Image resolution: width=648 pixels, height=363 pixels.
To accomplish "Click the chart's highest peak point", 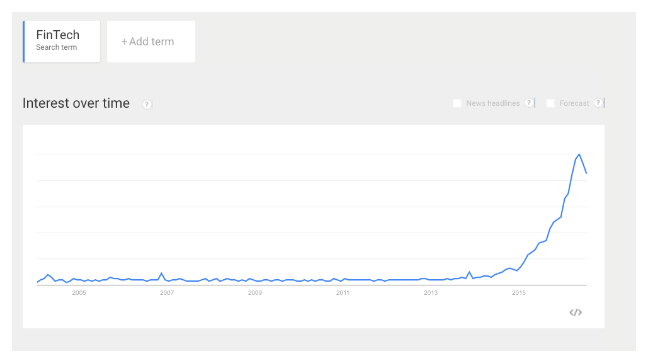I will [x=579, y=155].
